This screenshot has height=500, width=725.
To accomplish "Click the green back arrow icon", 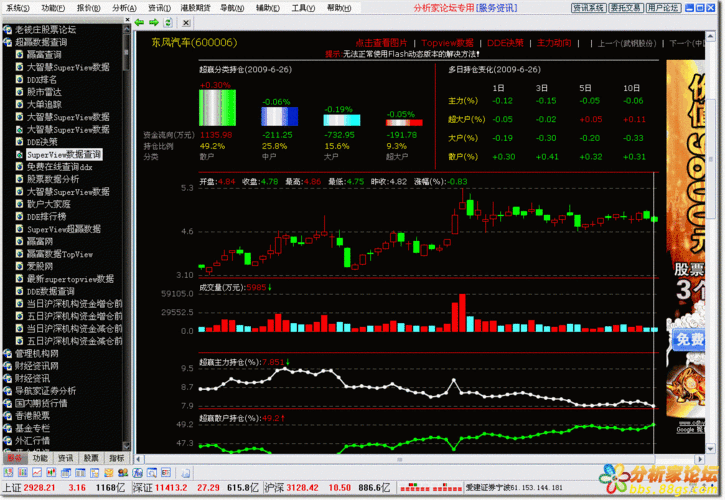I will click(139, 22).
